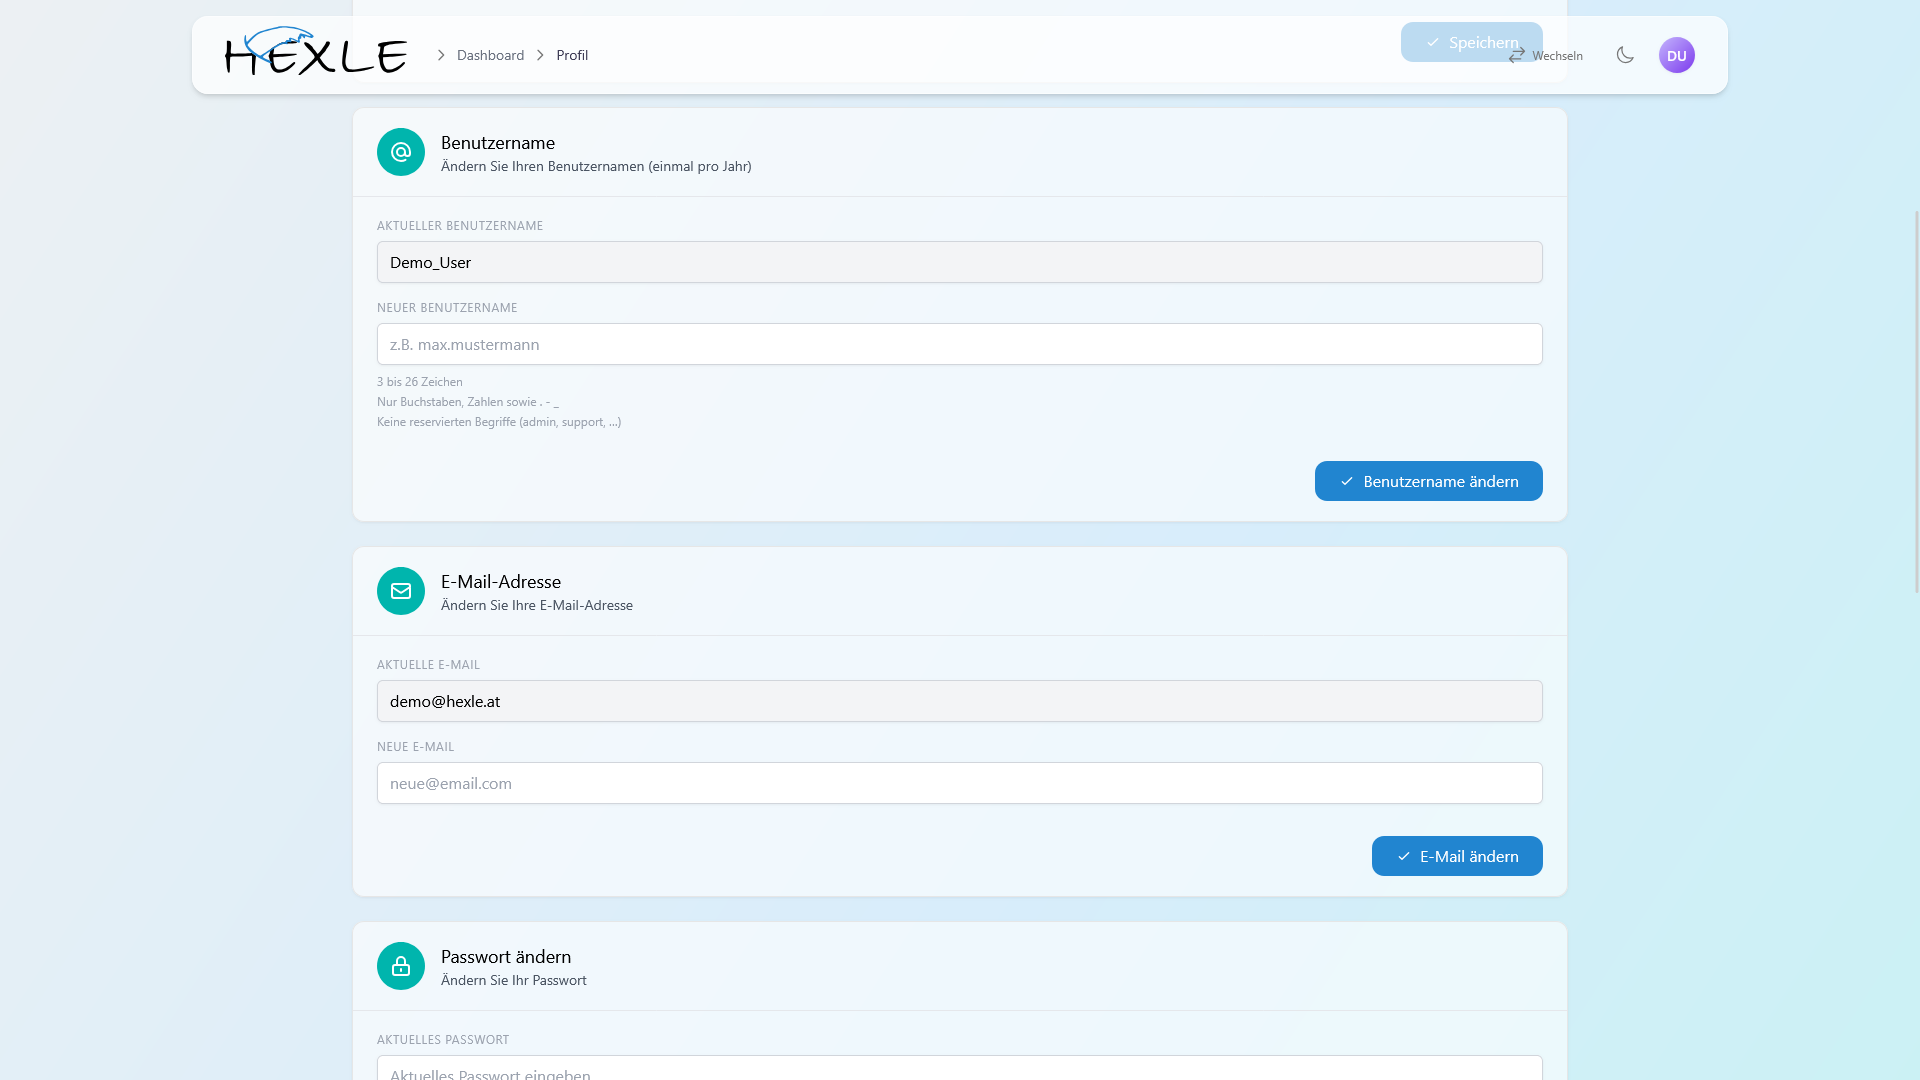Viewport: 1920px width, 1080px height.
Task: Click the chevron before Profil breadcrumb
Action: pyautogui.click(x=540, y=55)
